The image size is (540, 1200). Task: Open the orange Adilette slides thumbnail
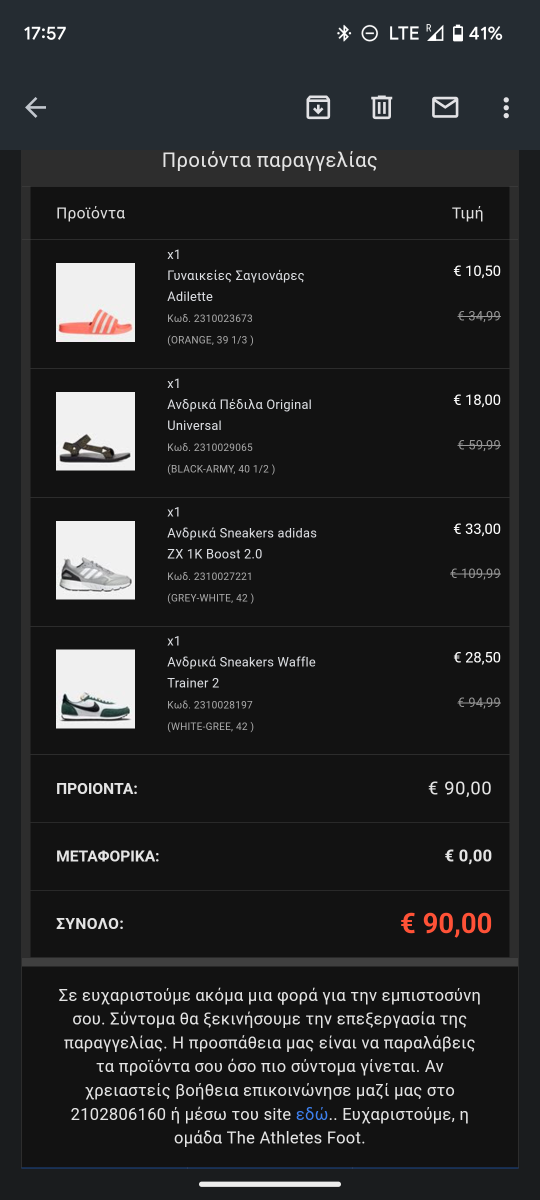click(95, 302)
